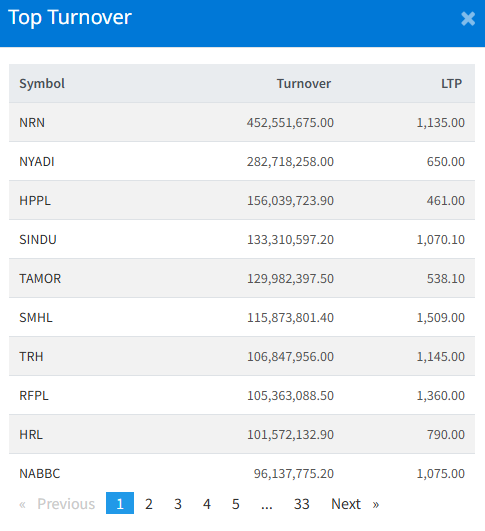
Task: Go to page 3 of results
Action: point(178,504)
